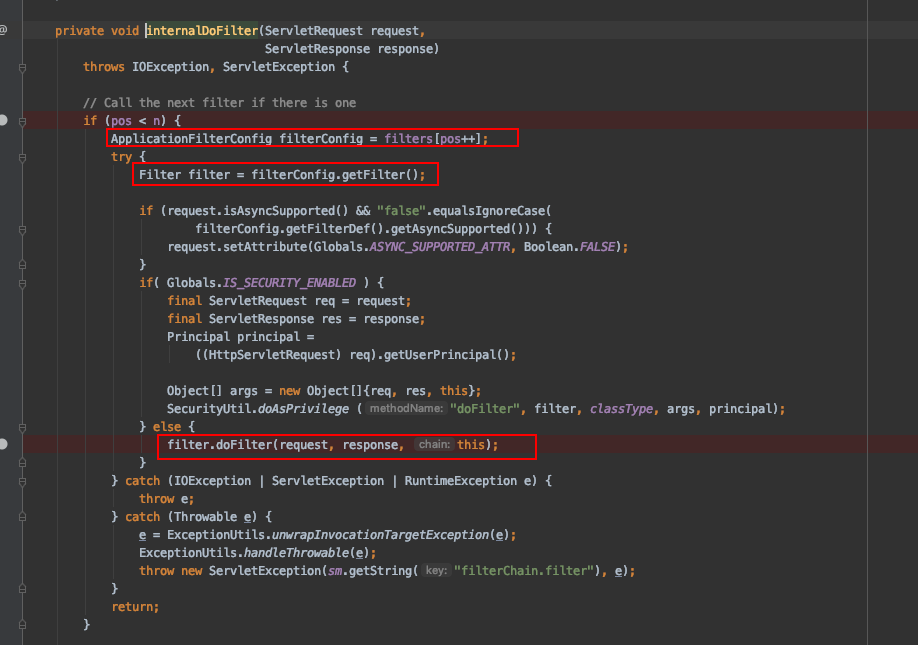Place cursor on method name internalDoFilter
The image size is (918, 645).
(x=202, y=30)
